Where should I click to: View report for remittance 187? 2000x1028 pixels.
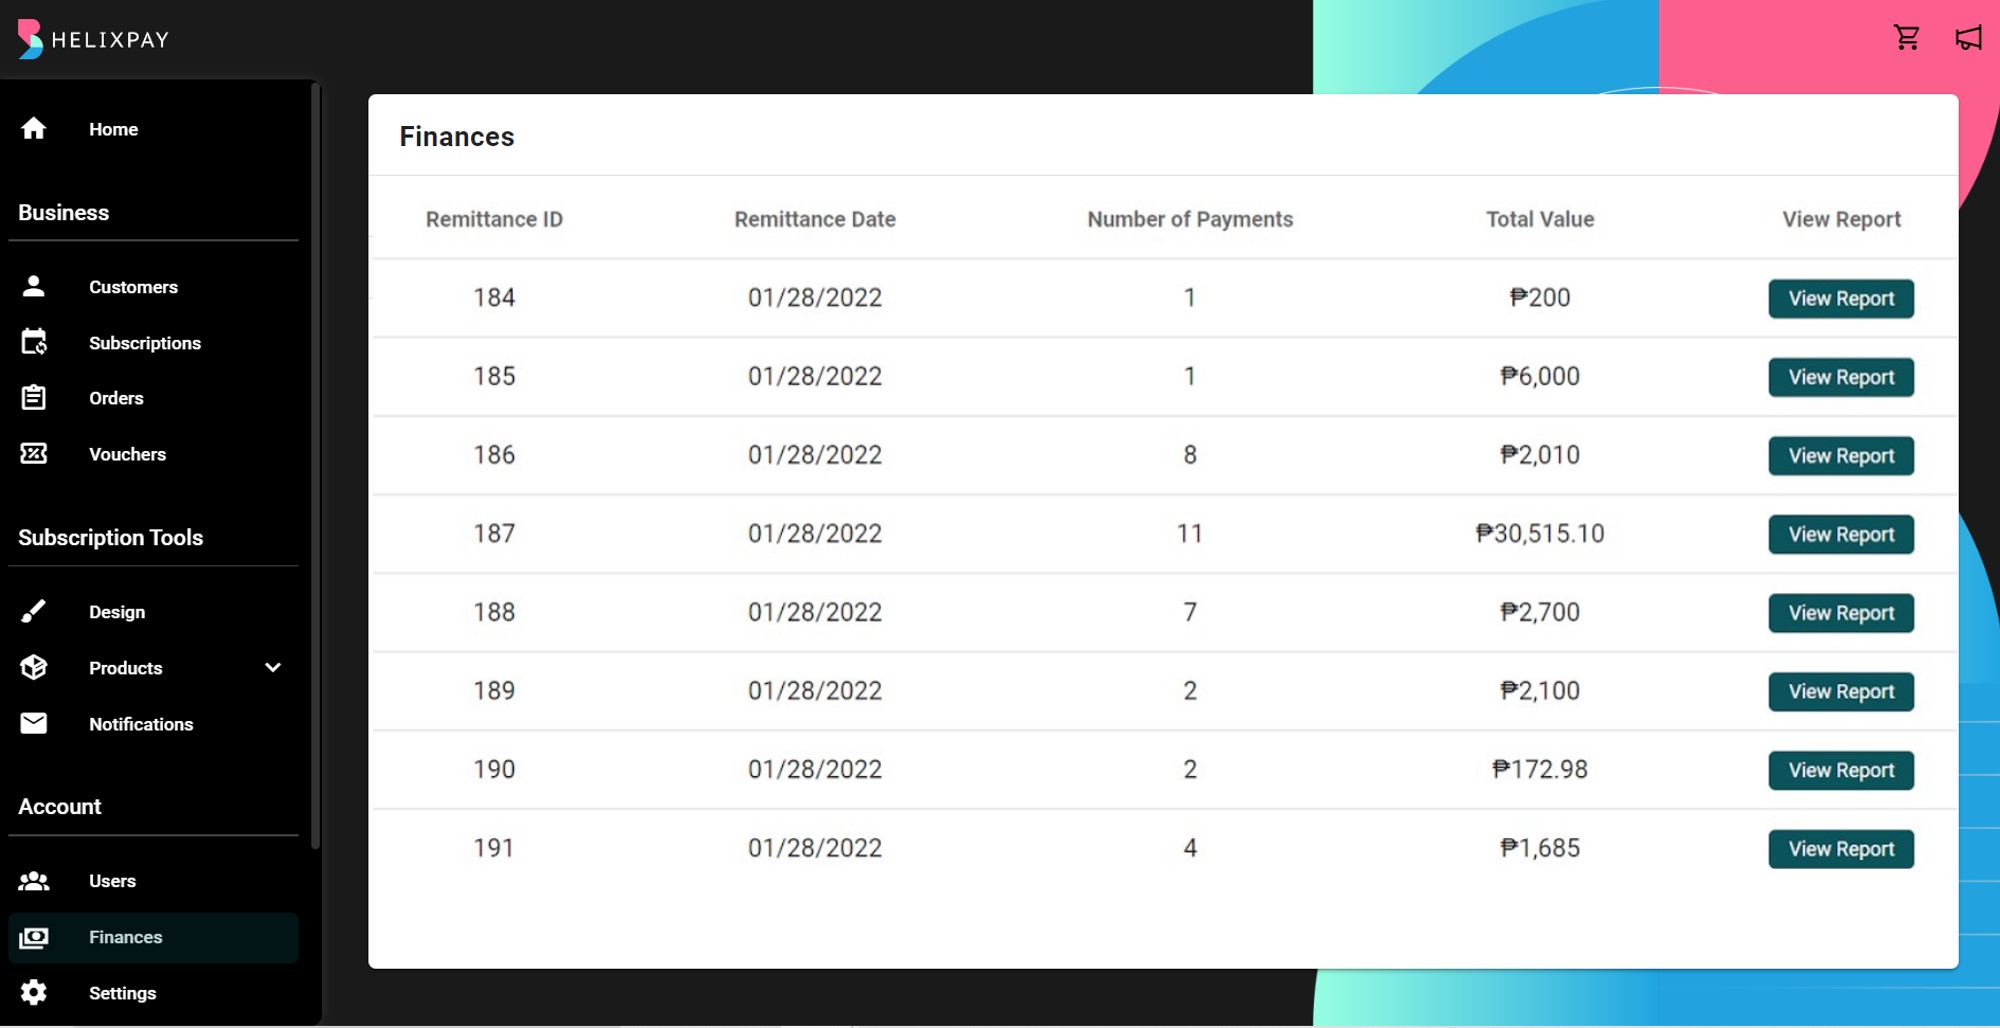click(x=1841, y=534)
